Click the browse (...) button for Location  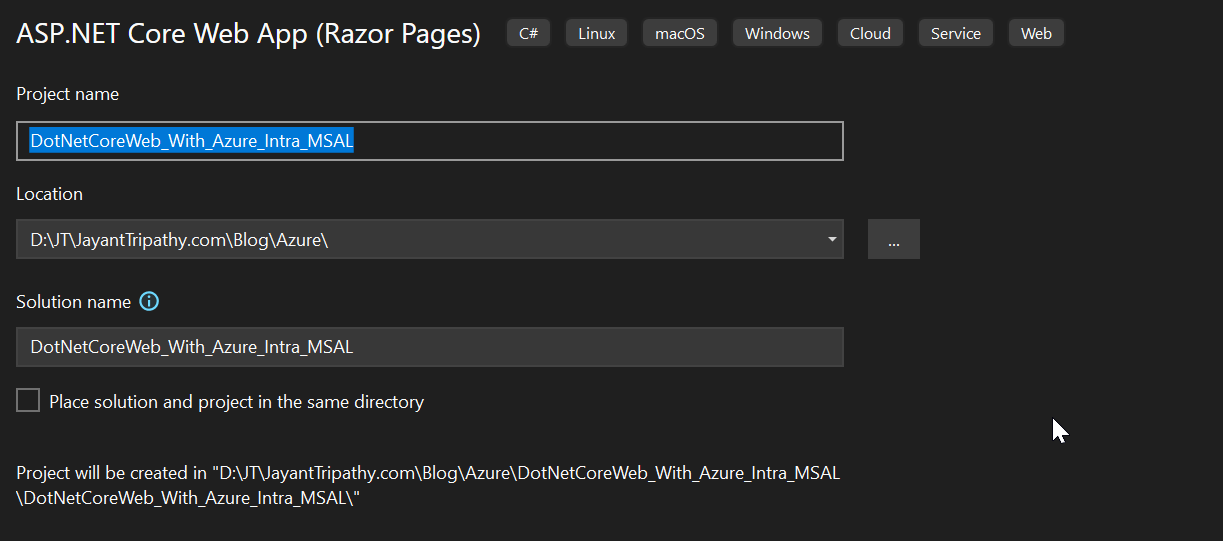pos(894,240)
